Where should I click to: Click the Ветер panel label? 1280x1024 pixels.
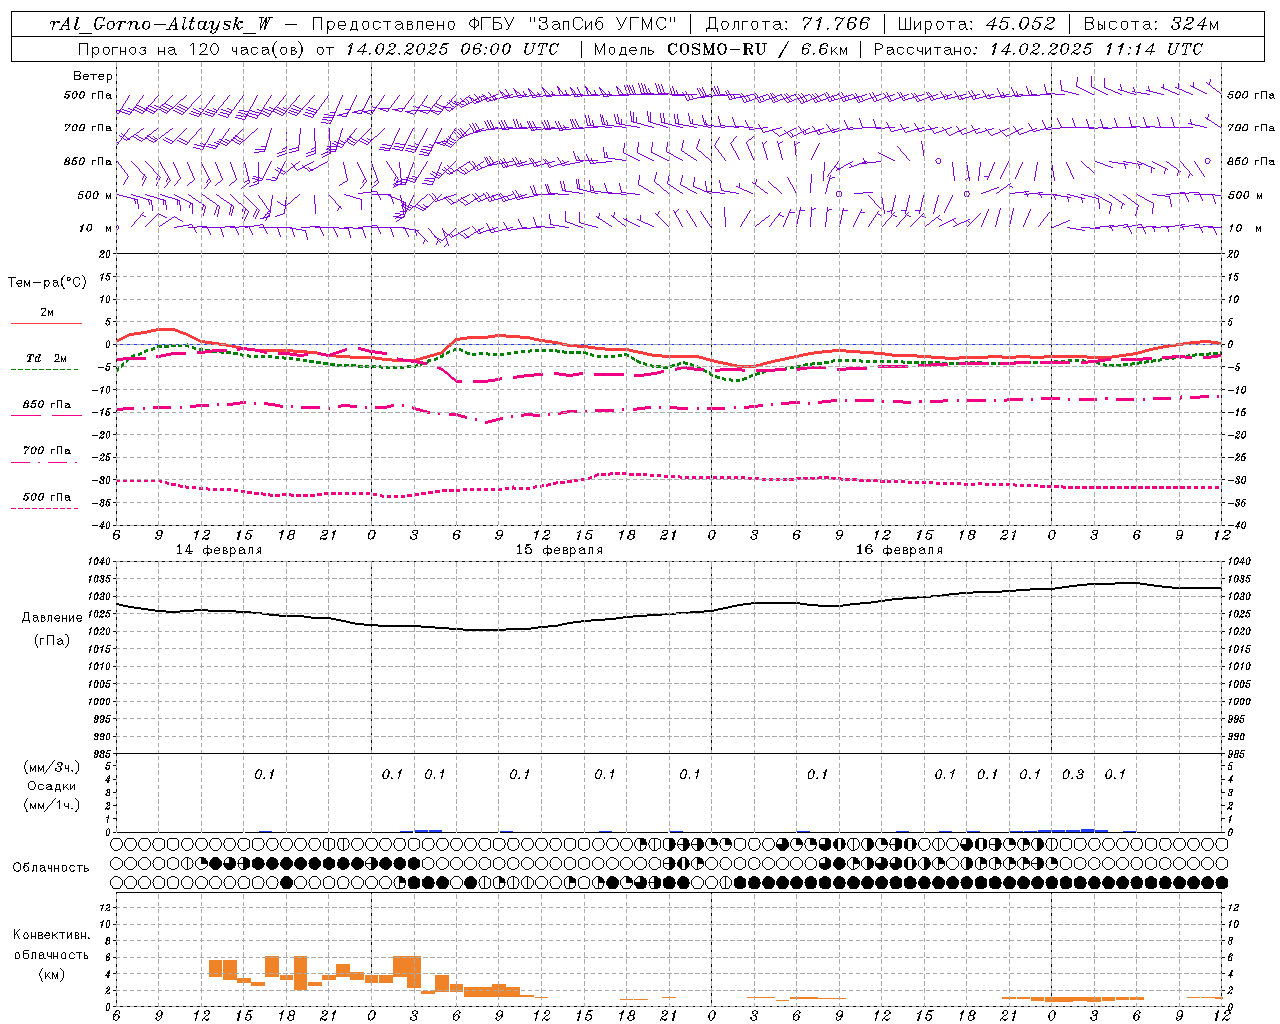click(93, 76)
